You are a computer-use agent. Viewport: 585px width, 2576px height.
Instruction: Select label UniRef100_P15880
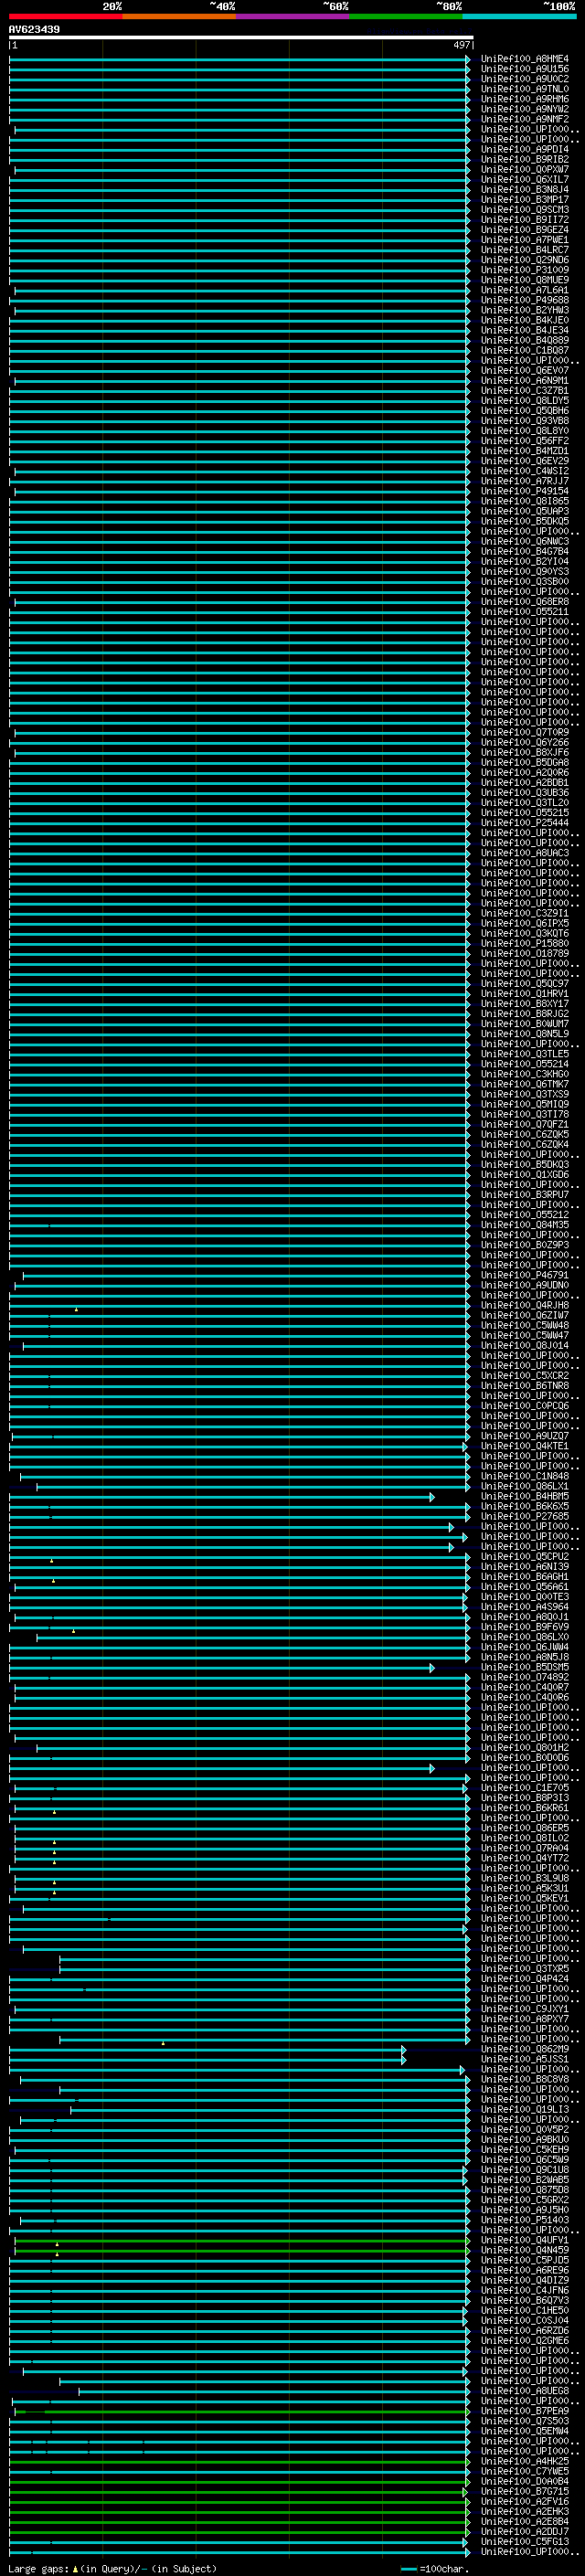[525, 943]
